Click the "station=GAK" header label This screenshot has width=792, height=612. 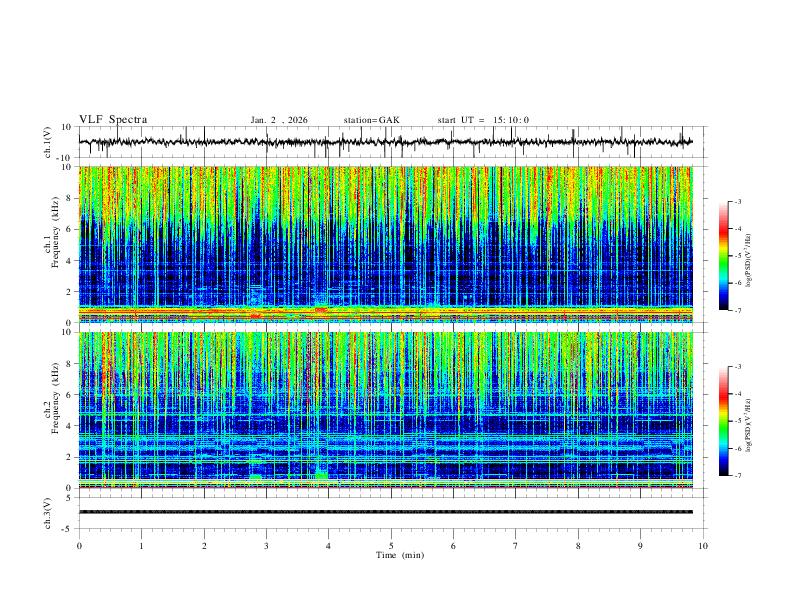(x=371, y=120)
